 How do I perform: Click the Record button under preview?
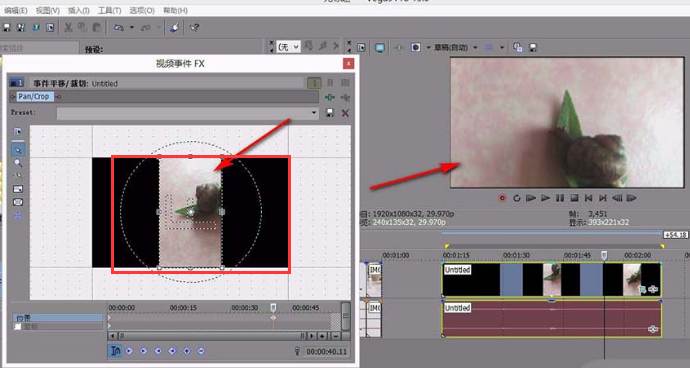tap(502, 198)
